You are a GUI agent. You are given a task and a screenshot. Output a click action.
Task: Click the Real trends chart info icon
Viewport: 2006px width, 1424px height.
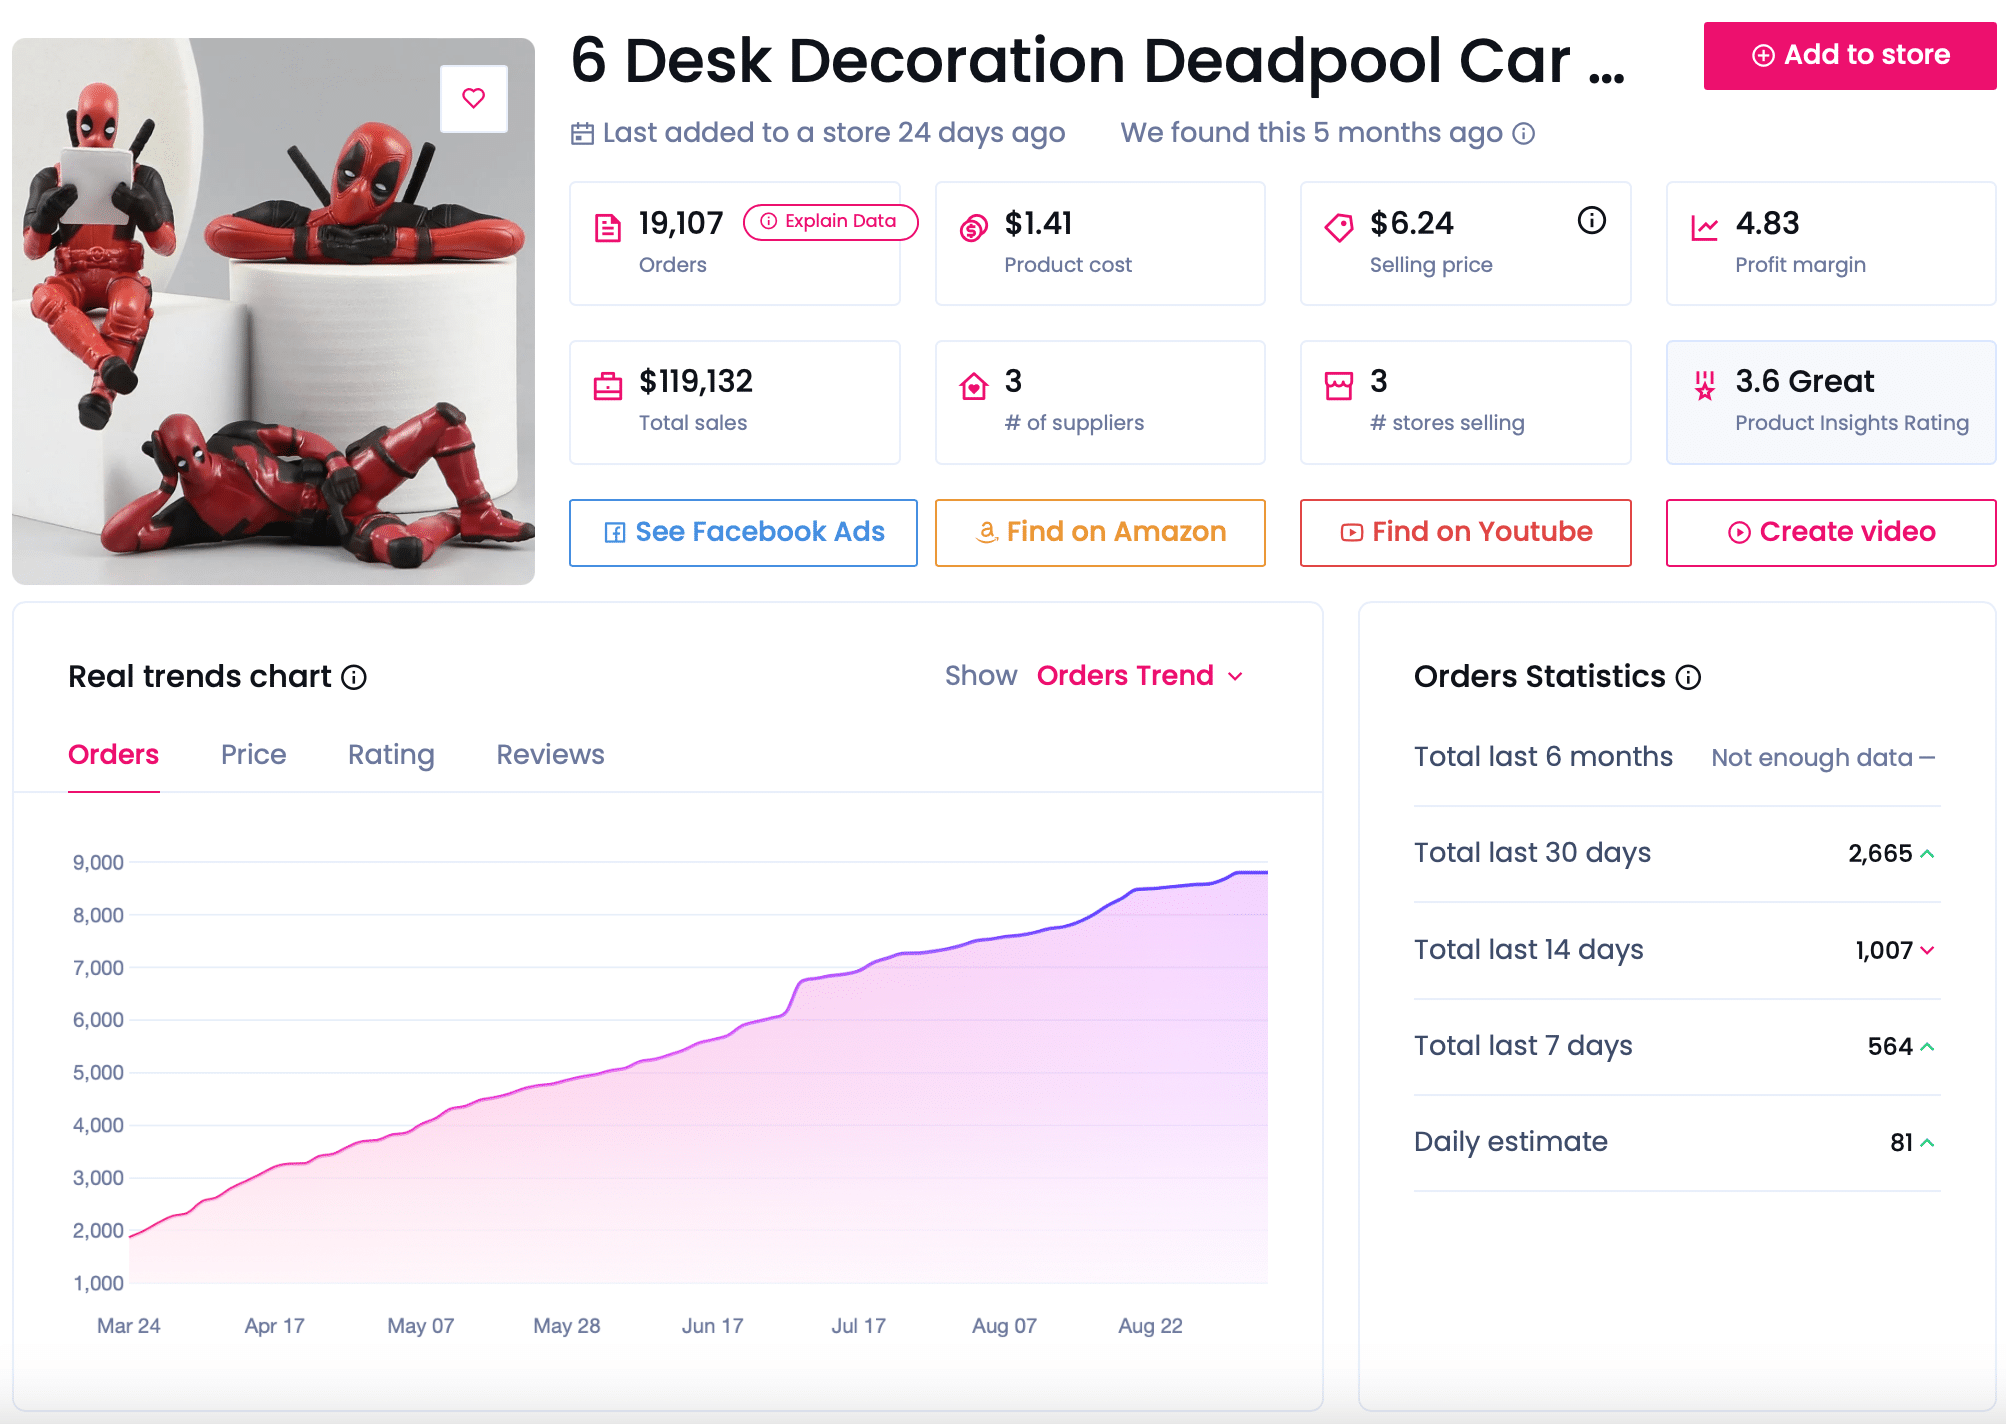pyautogui.click(x=353, y=677)
